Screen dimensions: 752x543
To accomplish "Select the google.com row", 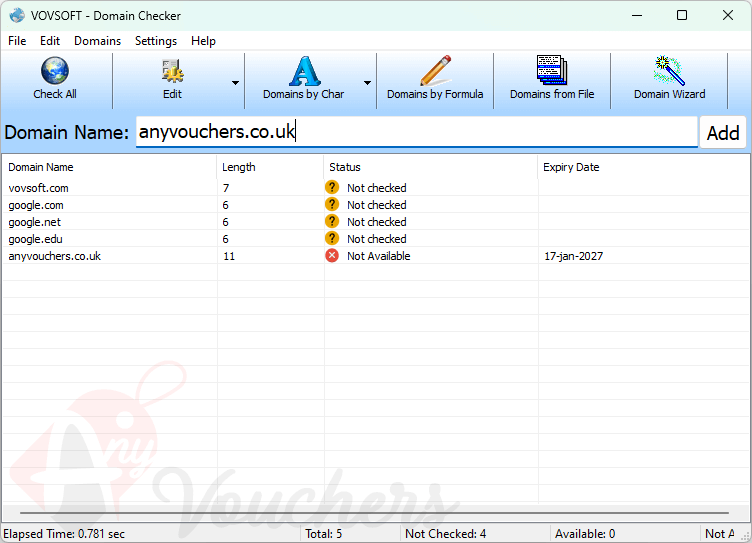I will (x=376, y=205).
